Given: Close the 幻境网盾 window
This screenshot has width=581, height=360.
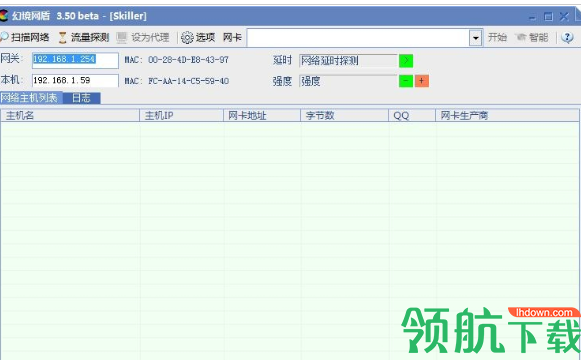Looking at the screenshot, I should pos(564,17).
